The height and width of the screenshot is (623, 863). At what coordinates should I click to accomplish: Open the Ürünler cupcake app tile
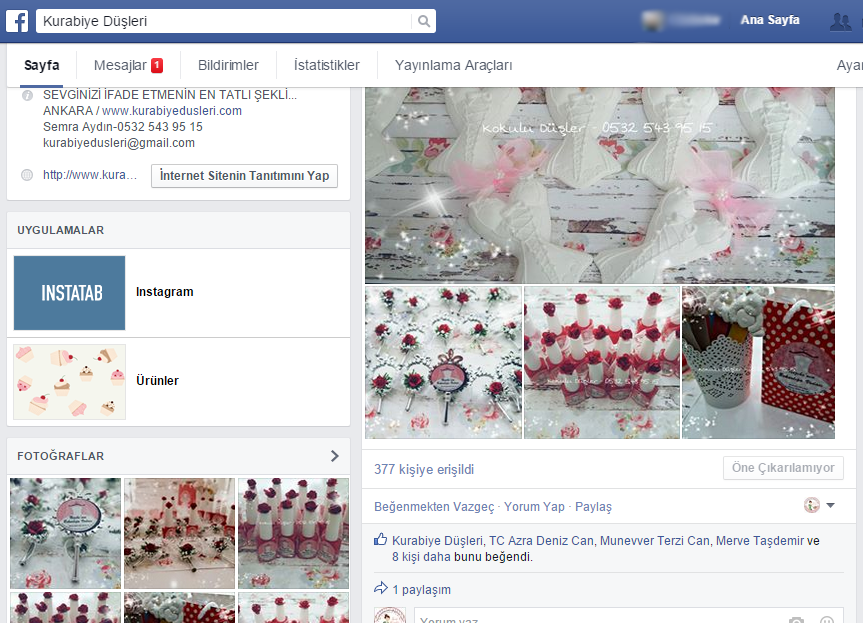click(69, 382)
